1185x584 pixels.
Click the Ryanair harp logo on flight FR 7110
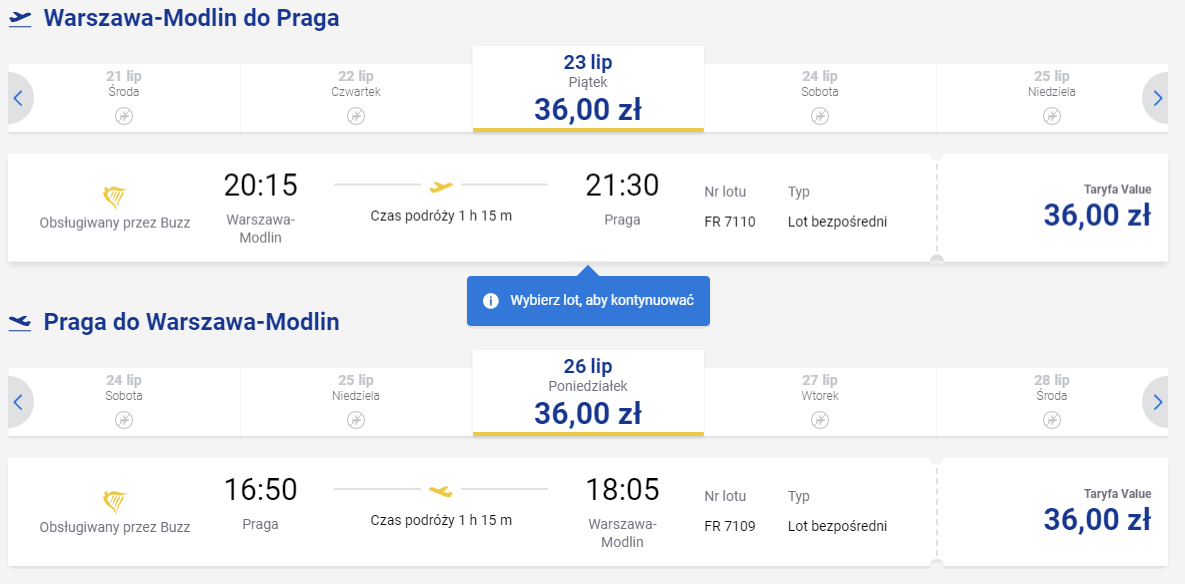coord(114,199)
